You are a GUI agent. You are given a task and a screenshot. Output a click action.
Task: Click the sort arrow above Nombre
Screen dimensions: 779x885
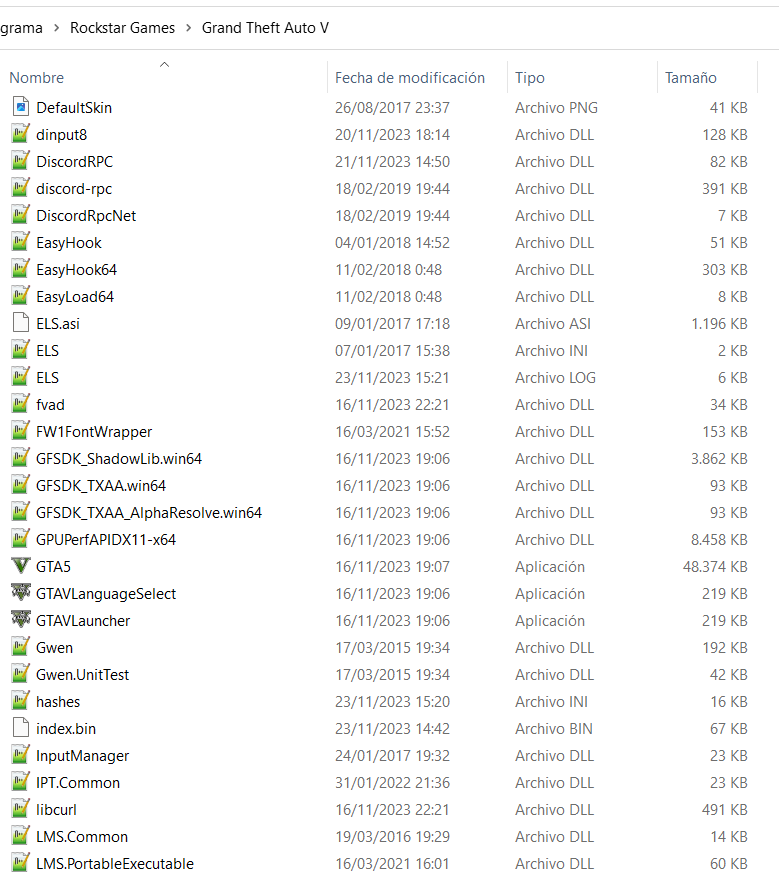[x=164, y=64]
